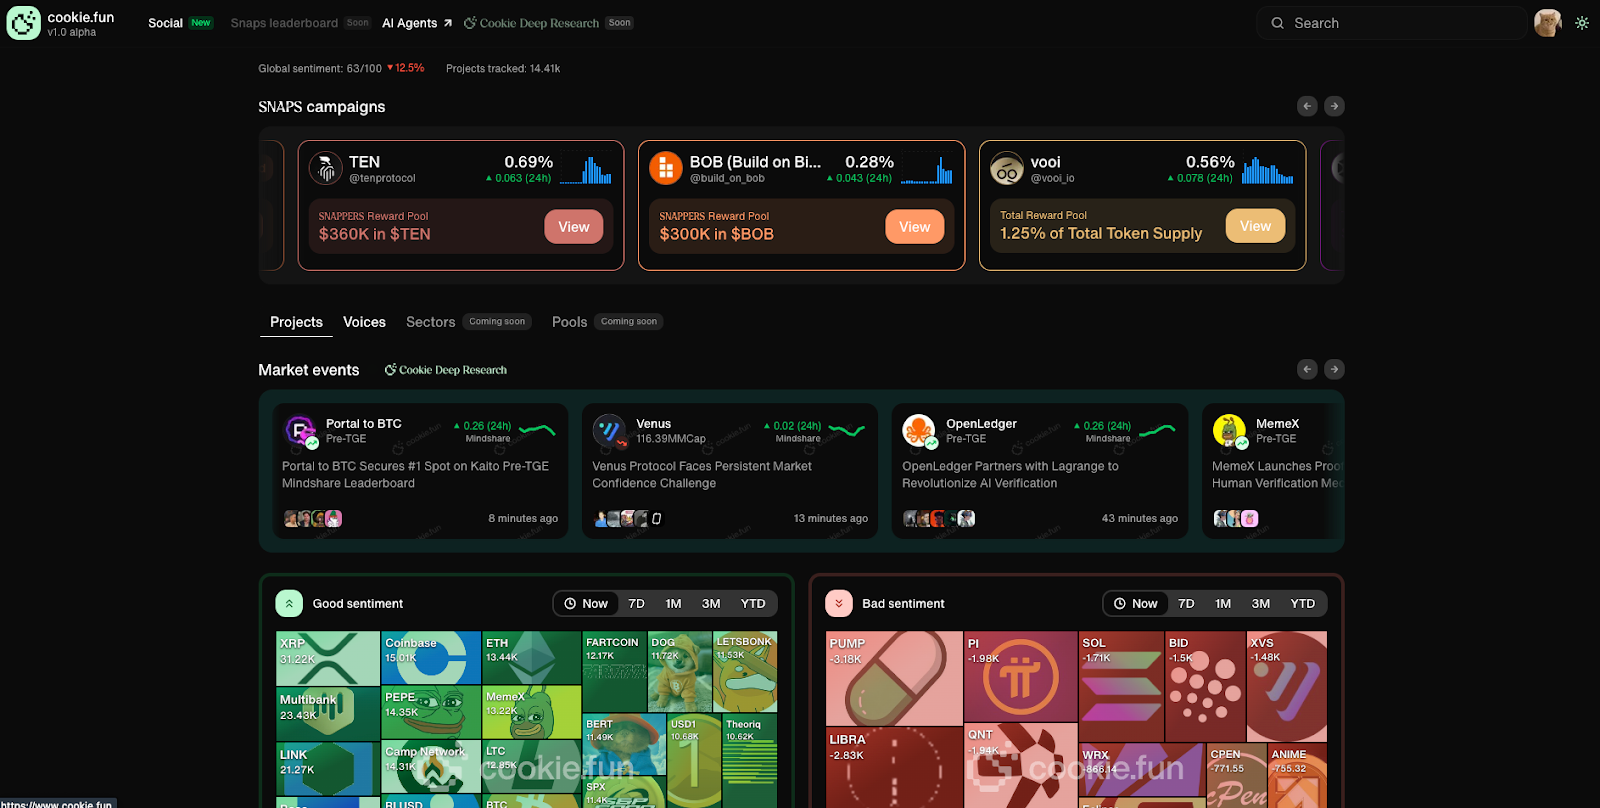Click the MemeX logo icon
Viewport: 1600px width, 808px height.
[1229, 431]
